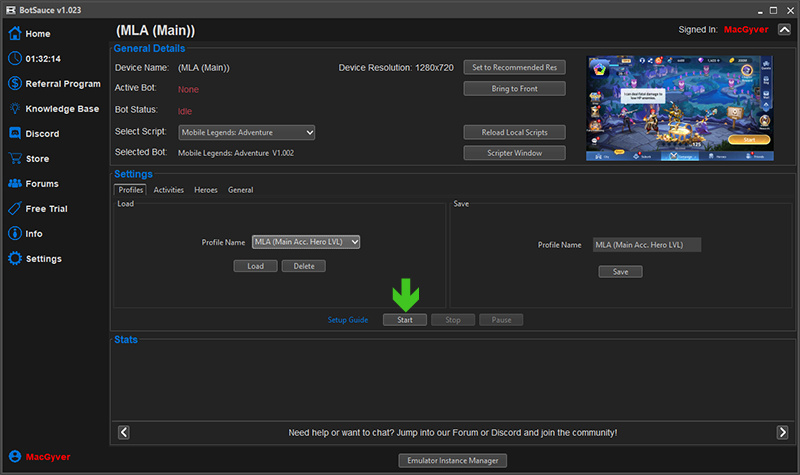This screenshot has width=800, height=475.
Task: Start the bot with Start button
Action: pos(405,320)
